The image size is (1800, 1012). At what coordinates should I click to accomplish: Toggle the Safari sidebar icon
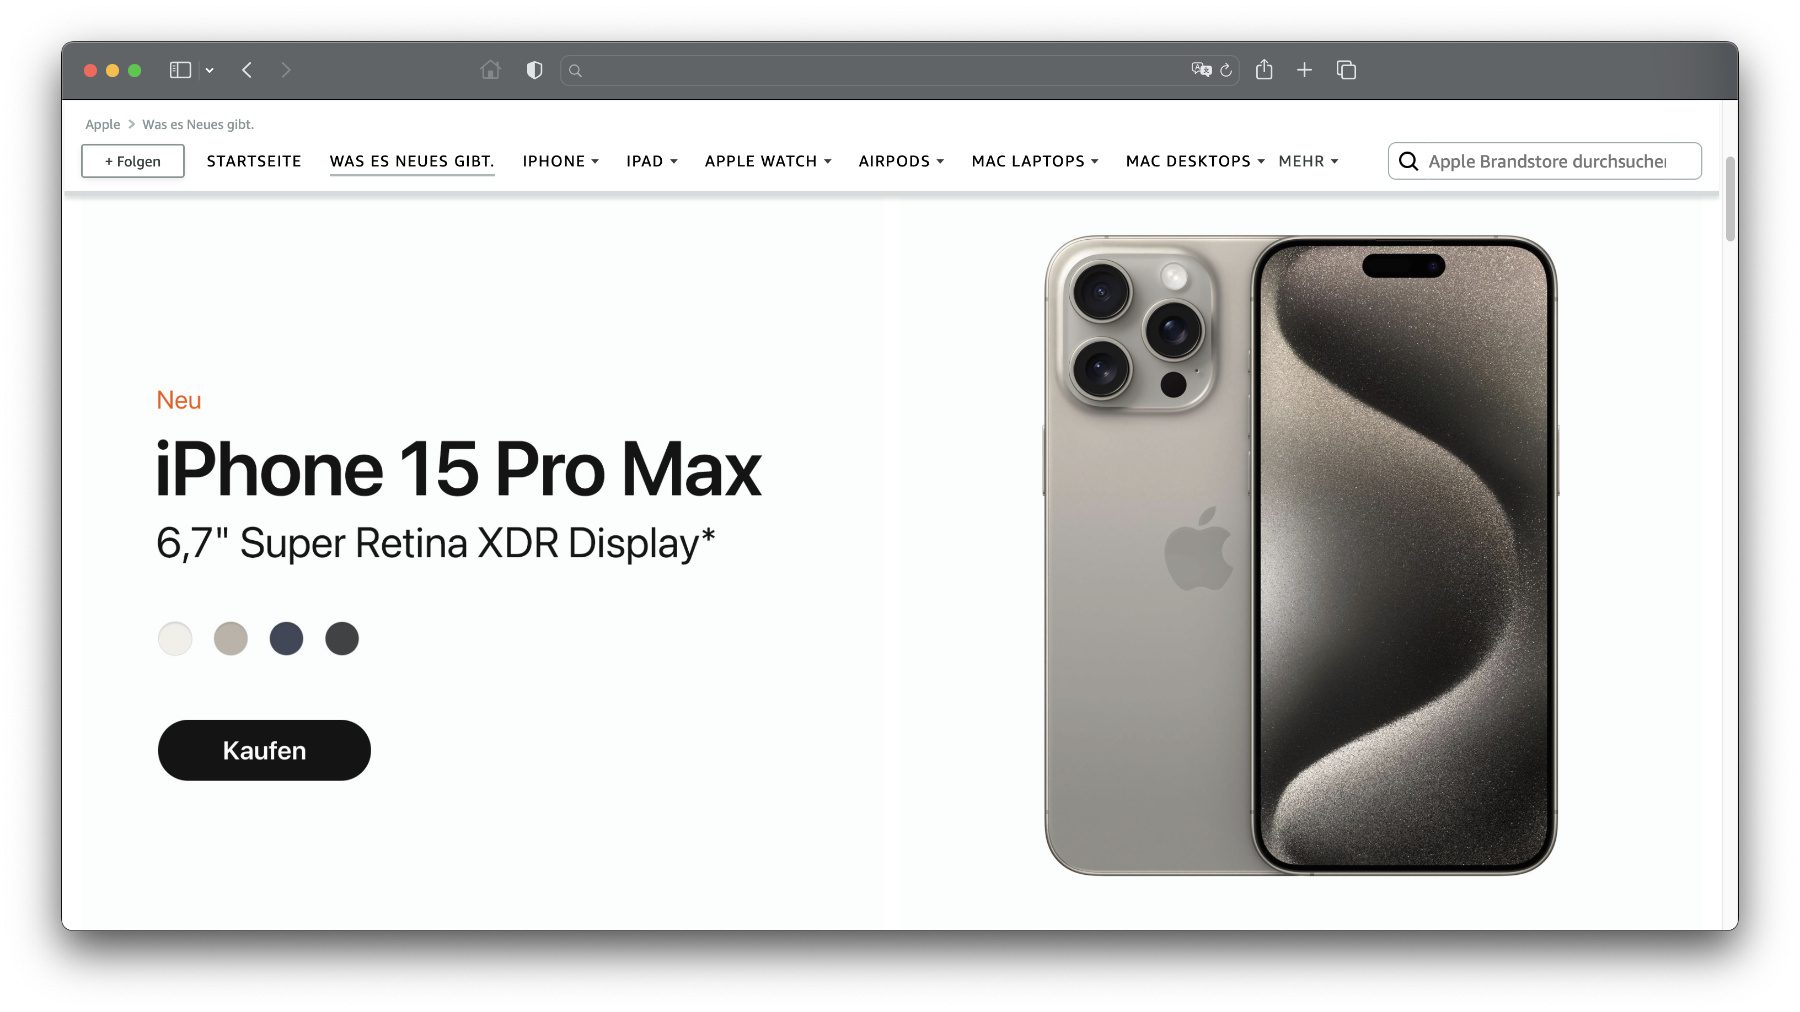pyautogui.click(x=180, y=70)
